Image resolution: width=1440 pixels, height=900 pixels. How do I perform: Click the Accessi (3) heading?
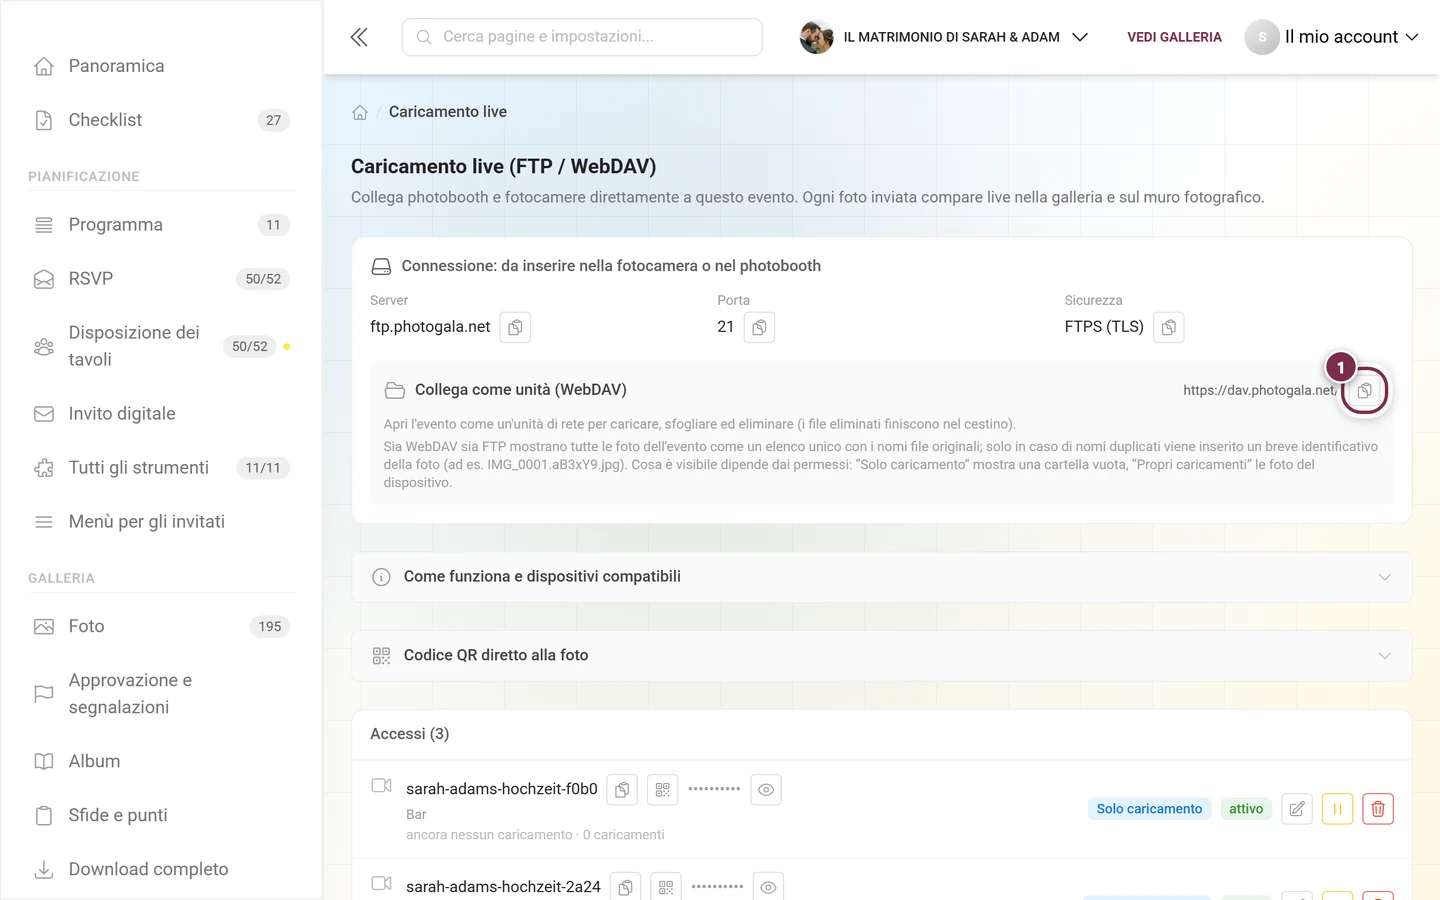click(x=410, y=734)
